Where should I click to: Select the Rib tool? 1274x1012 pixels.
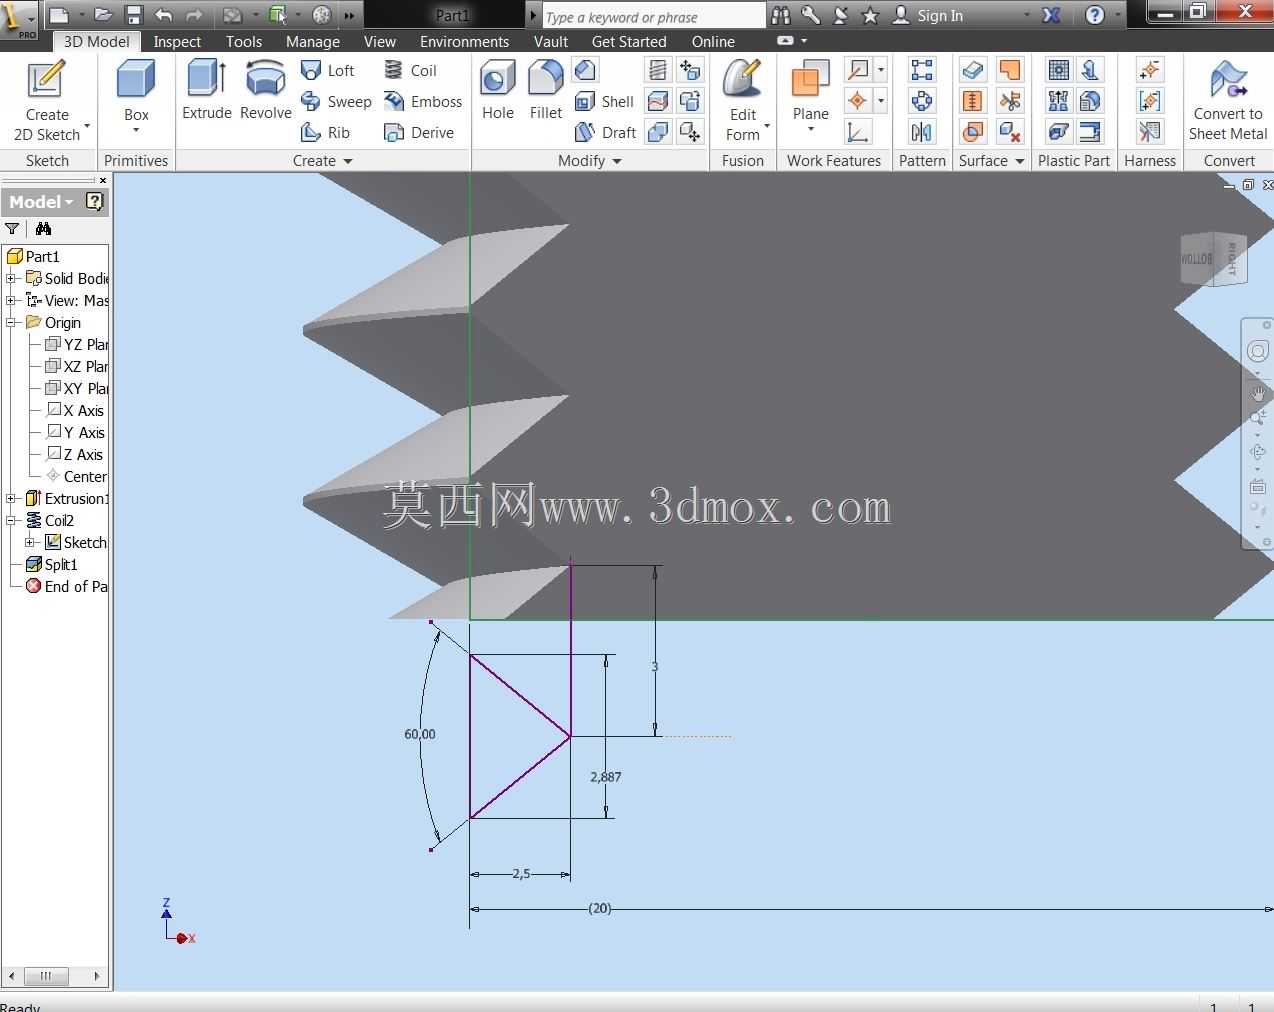326,132
